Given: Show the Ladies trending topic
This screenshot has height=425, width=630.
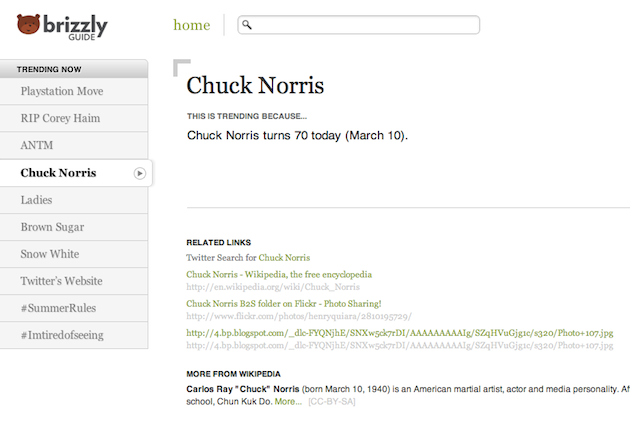Looking at the screenshot, I should (x=37, y=200).
